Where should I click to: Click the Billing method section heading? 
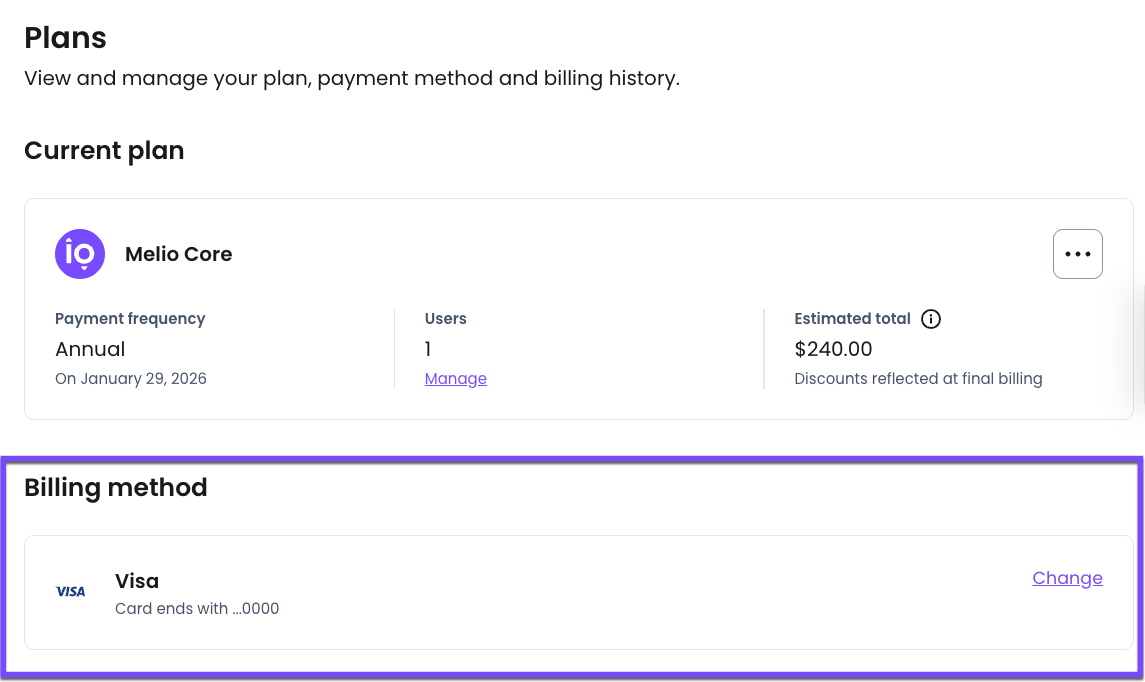point(116,488)
